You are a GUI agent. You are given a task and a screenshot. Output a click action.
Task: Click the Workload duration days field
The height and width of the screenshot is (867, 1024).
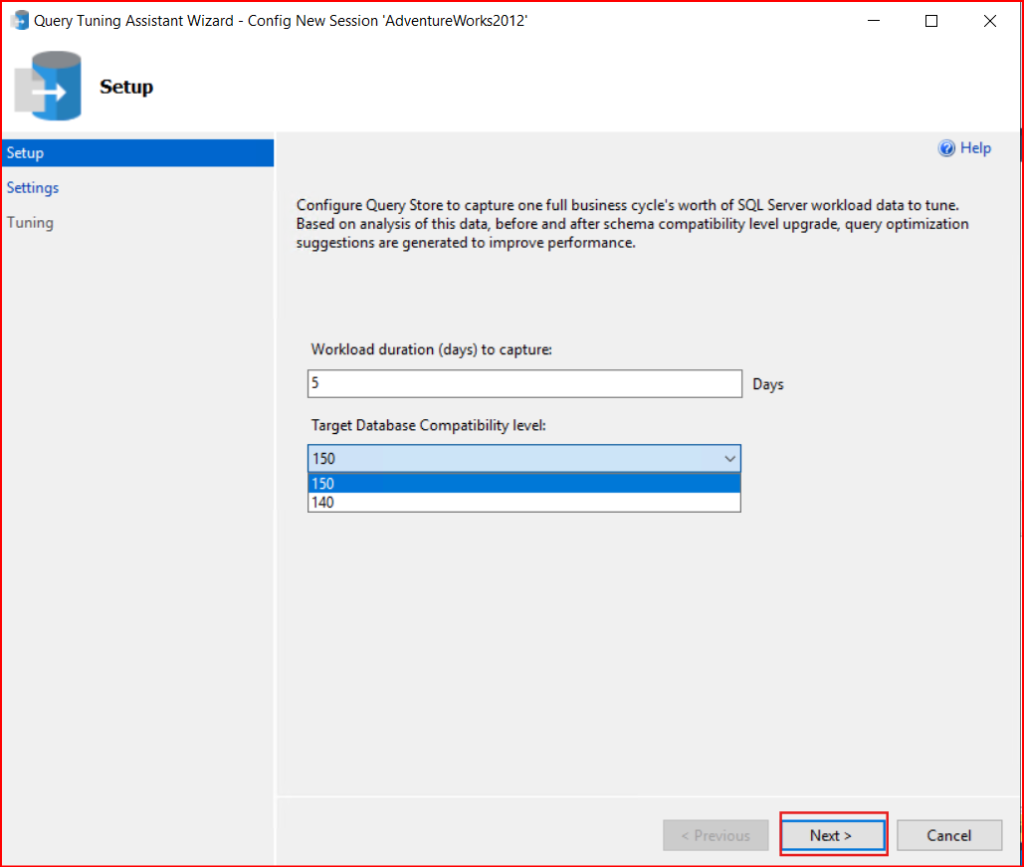(x=524, y=383)
